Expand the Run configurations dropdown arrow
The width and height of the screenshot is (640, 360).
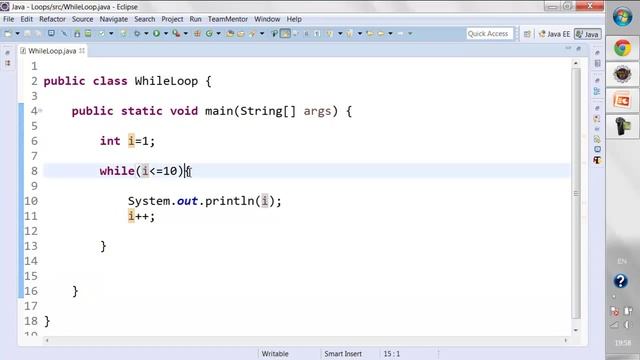click(166, 33)
